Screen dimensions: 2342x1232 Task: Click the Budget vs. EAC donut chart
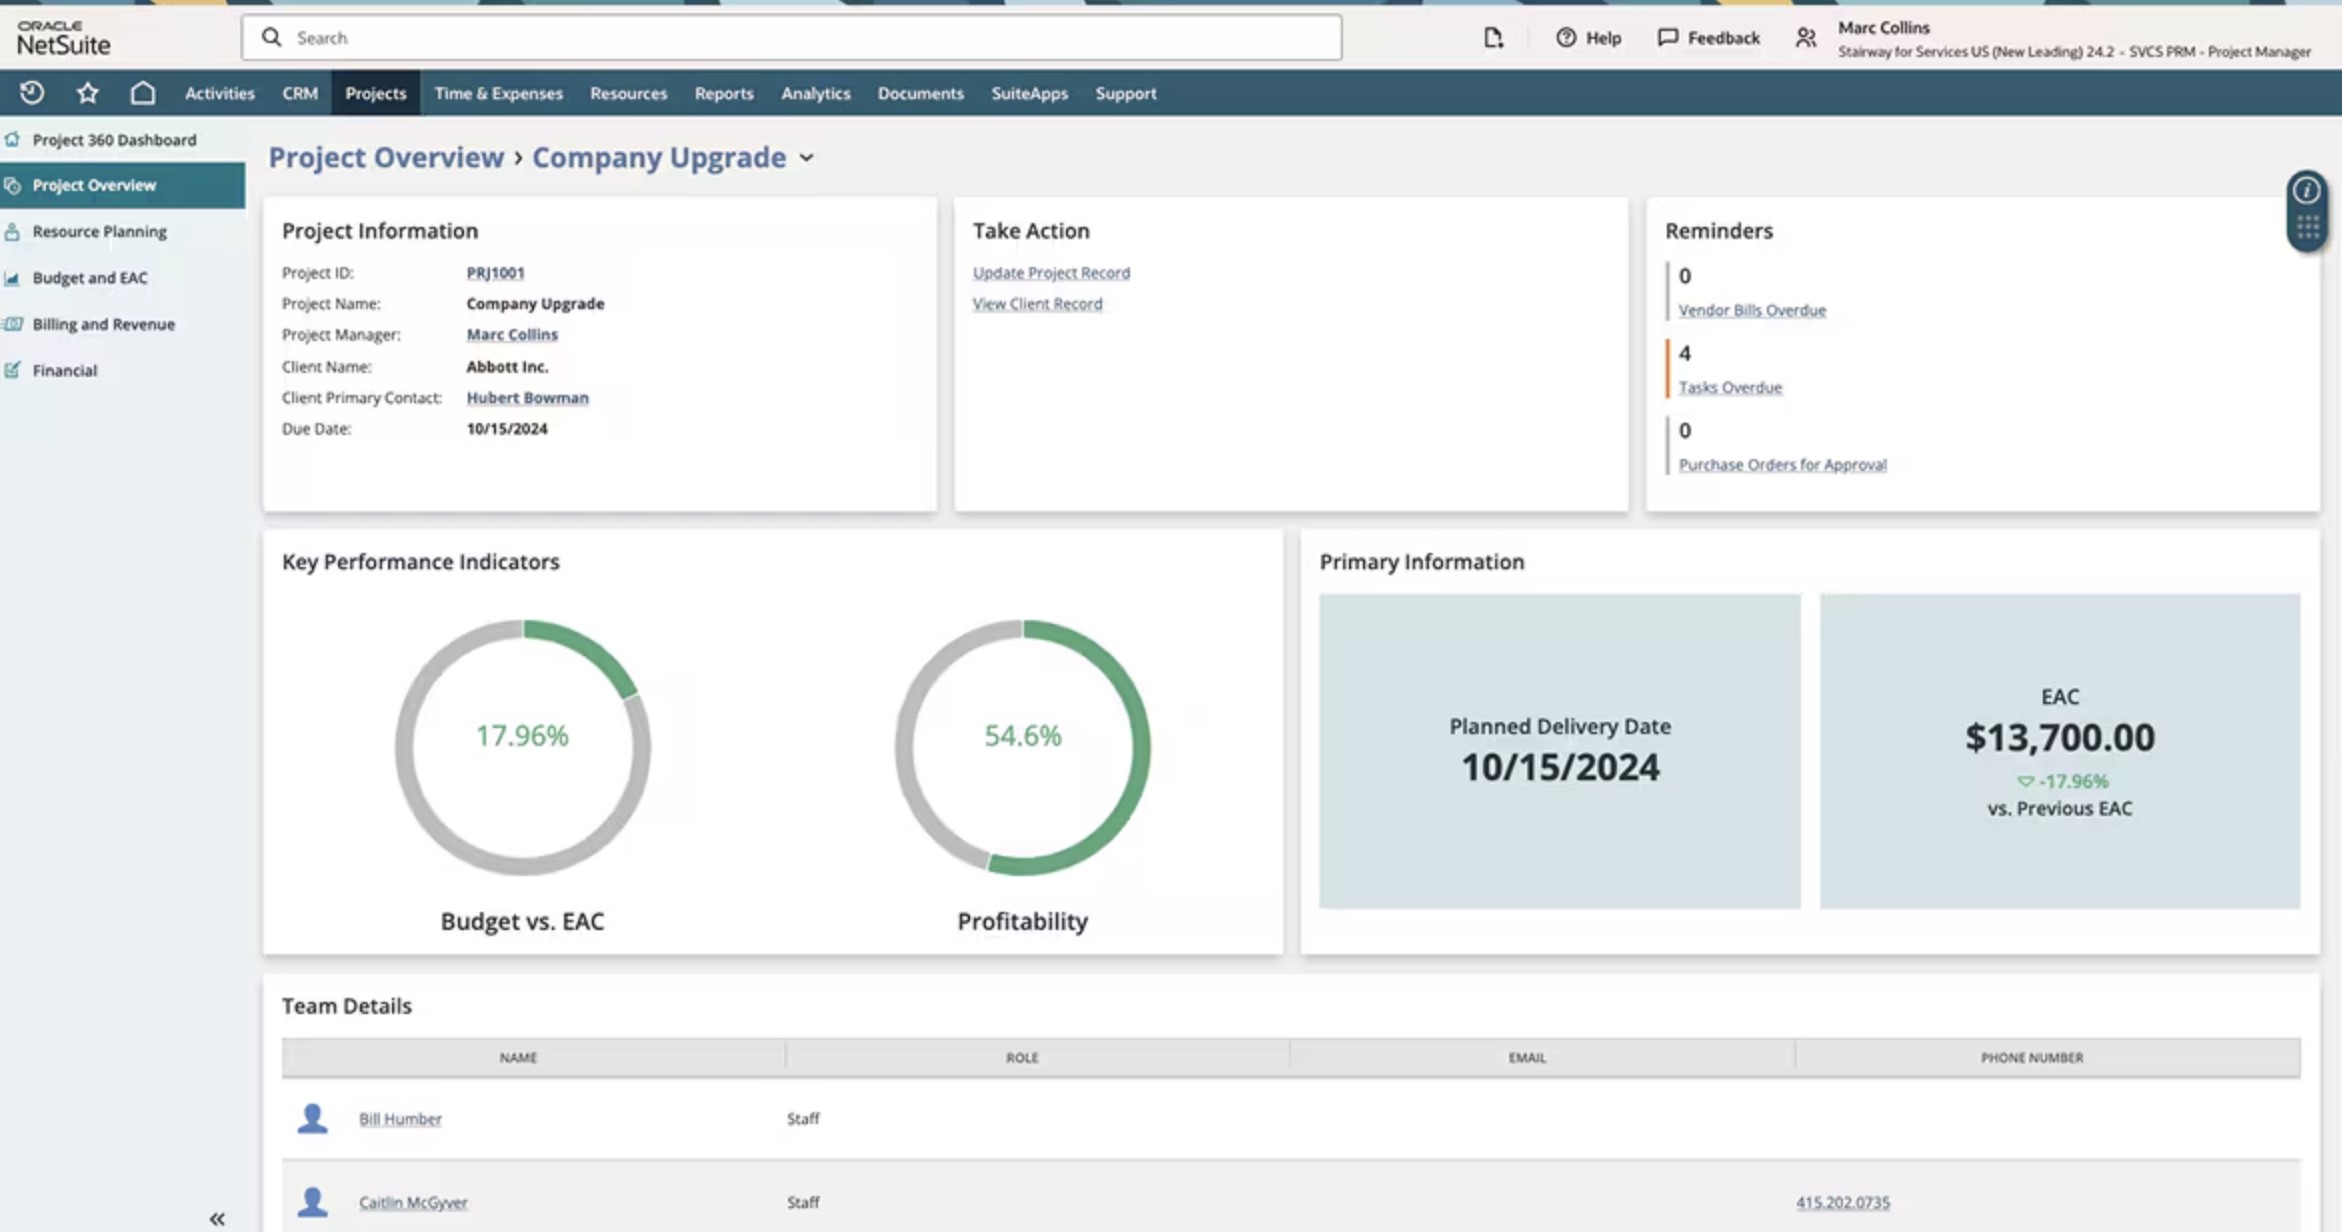click(x=522, y=747)
